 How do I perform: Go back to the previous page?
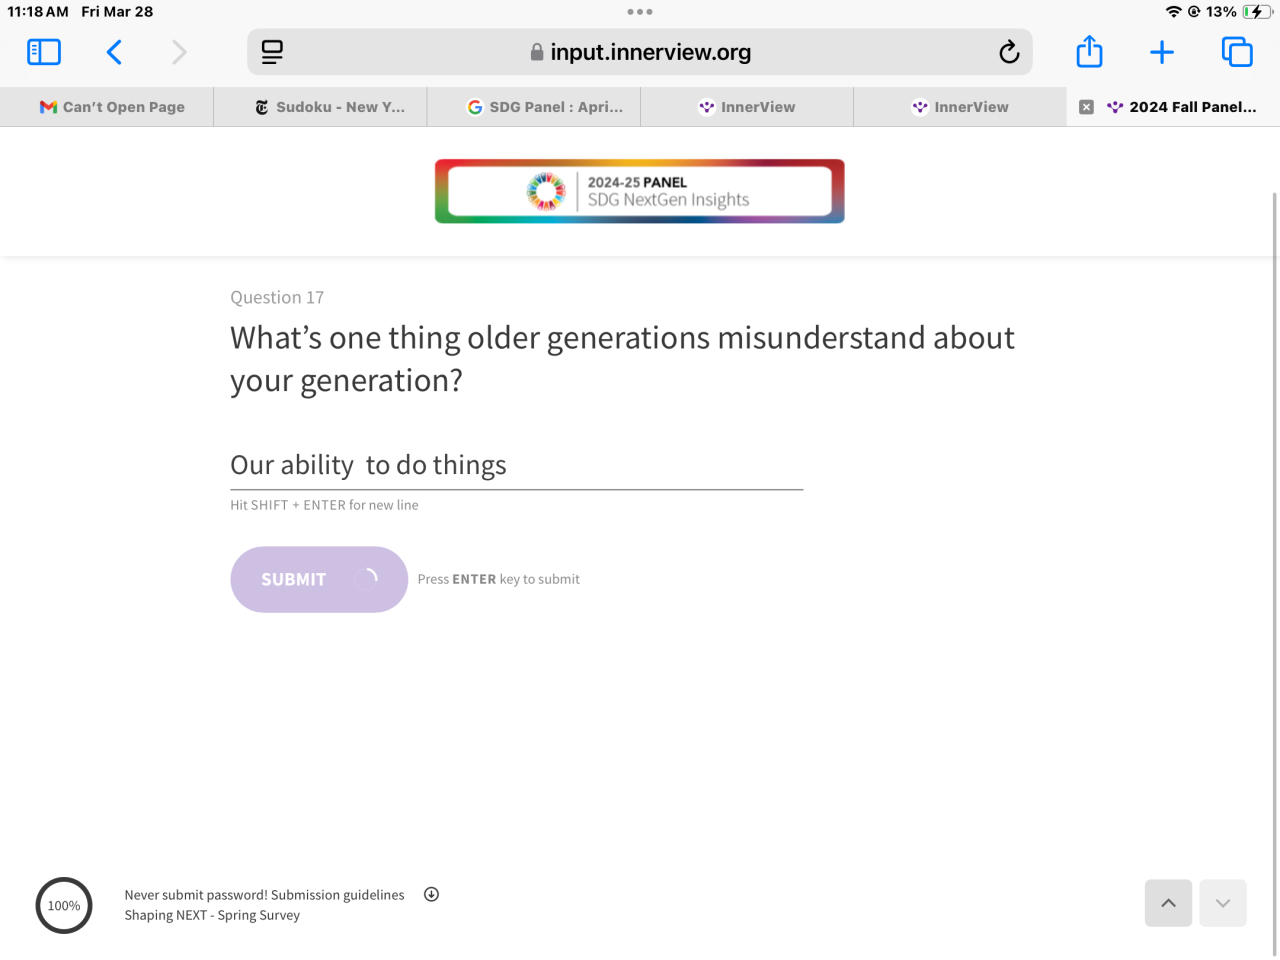115,52
